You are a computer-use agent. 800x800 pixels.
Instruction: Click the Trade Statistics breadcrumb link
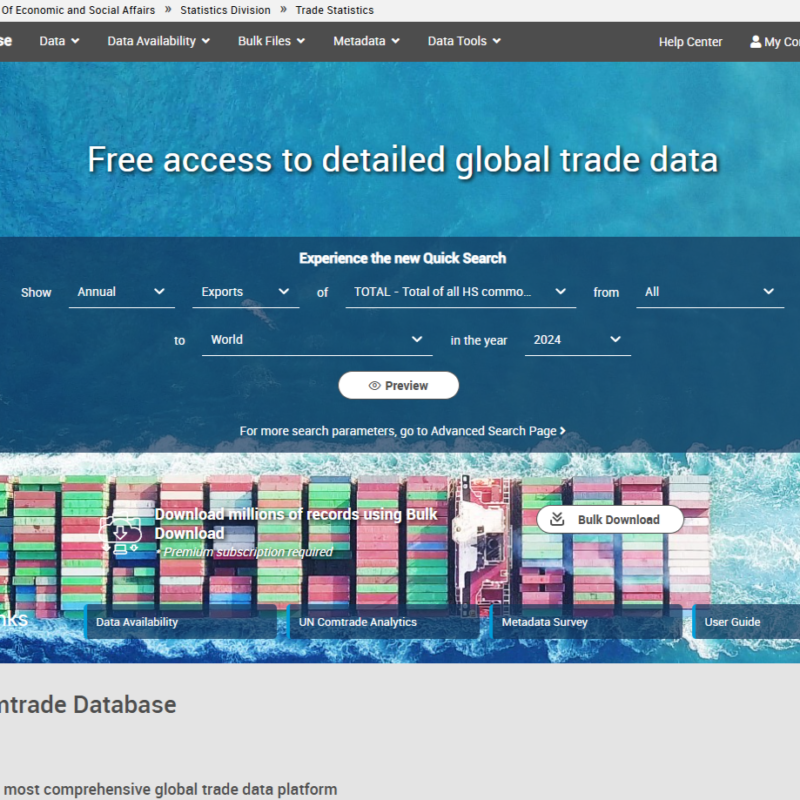pyautogui.click(x=335, y=10)
